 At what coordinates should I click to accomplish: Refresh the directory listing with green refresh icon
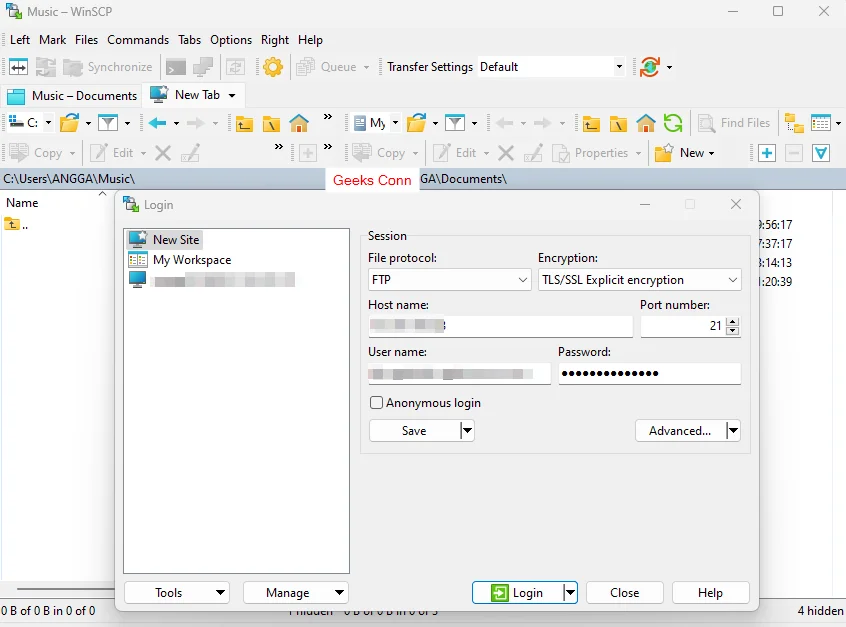[x=673, y=123]
